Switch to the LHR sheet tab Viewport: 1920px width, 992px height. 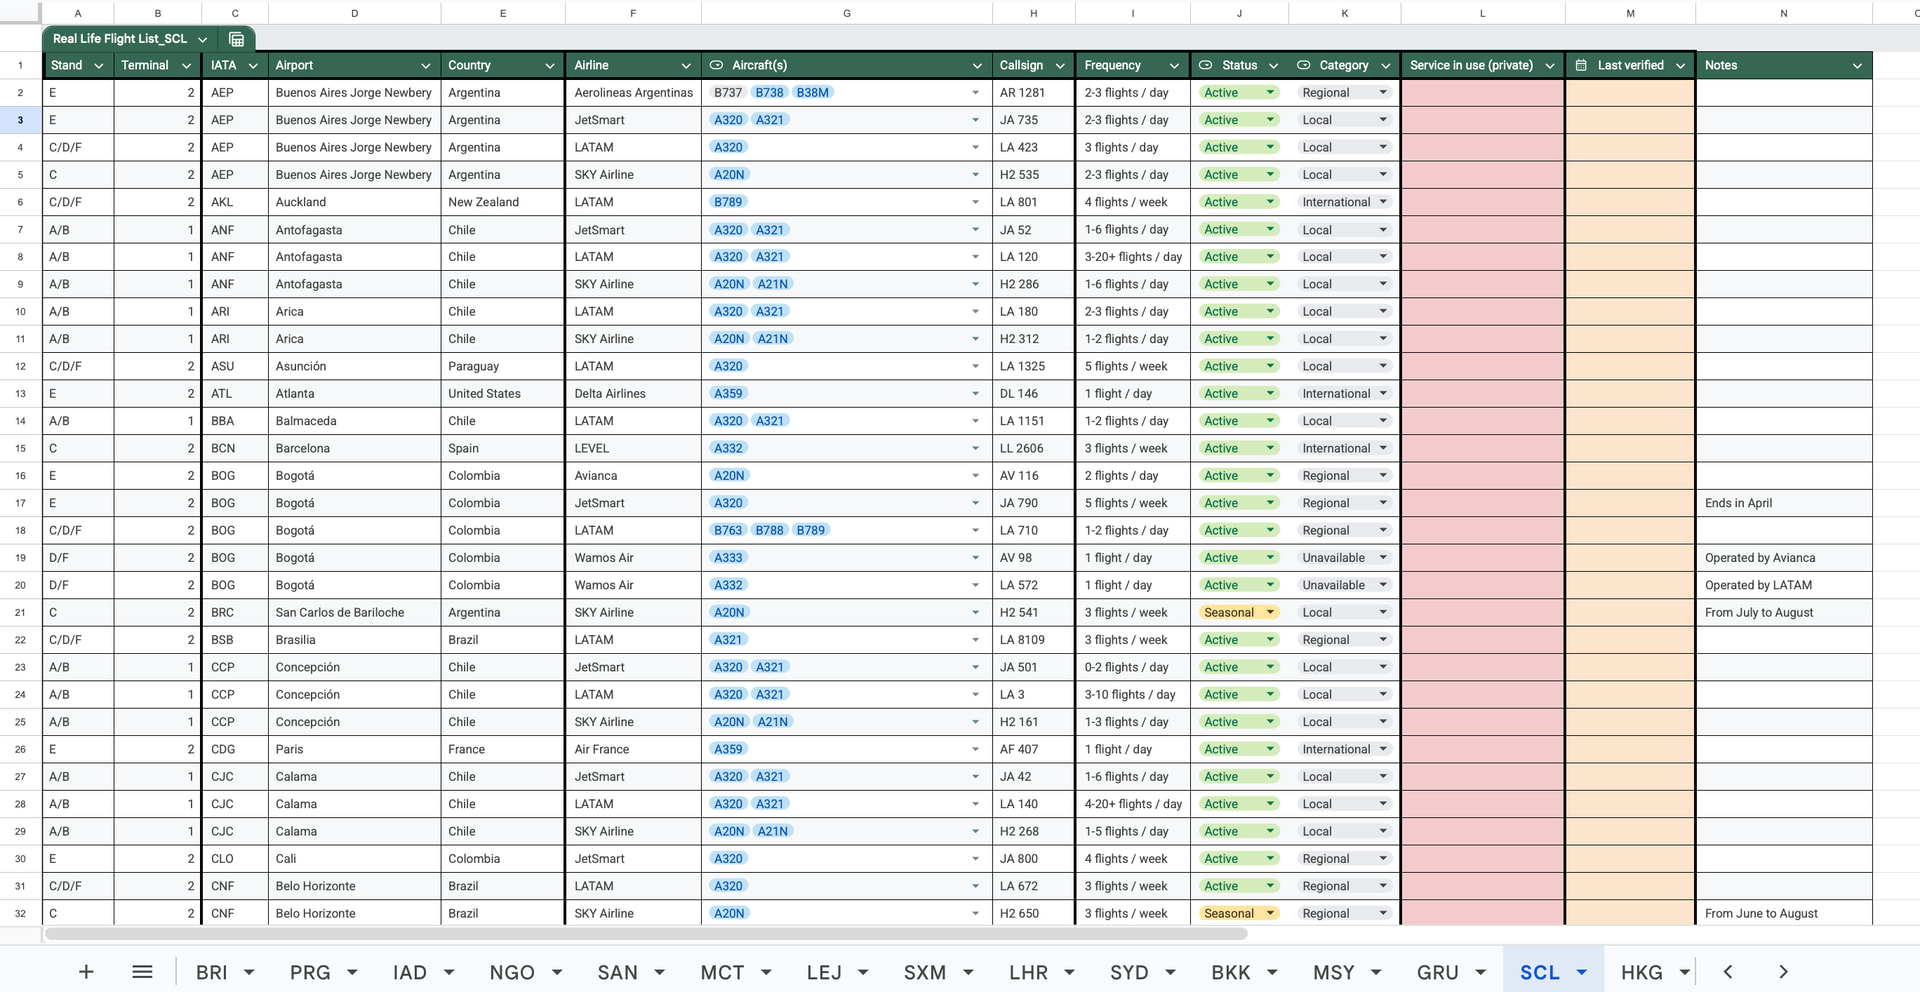(1028, 972)
